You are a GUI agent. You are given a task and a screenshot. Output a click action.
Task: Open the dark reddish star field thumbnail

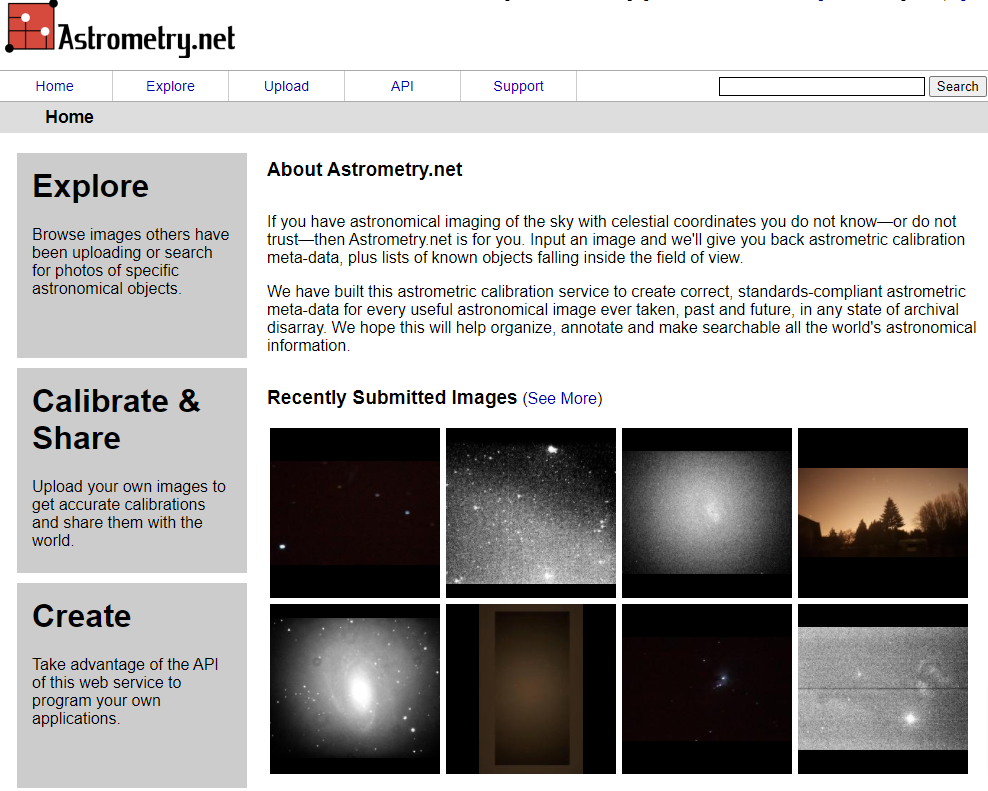click(x=355, y=513)
